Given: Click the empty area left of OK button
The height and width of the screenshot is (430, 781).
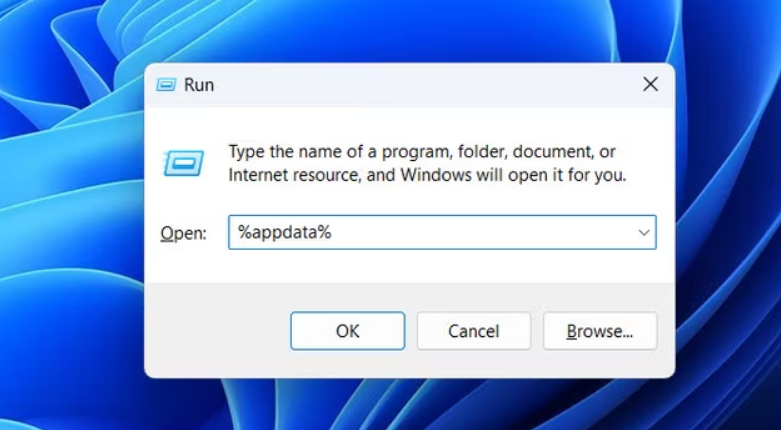Looking at the screenshot, I should tap(215, 331).
